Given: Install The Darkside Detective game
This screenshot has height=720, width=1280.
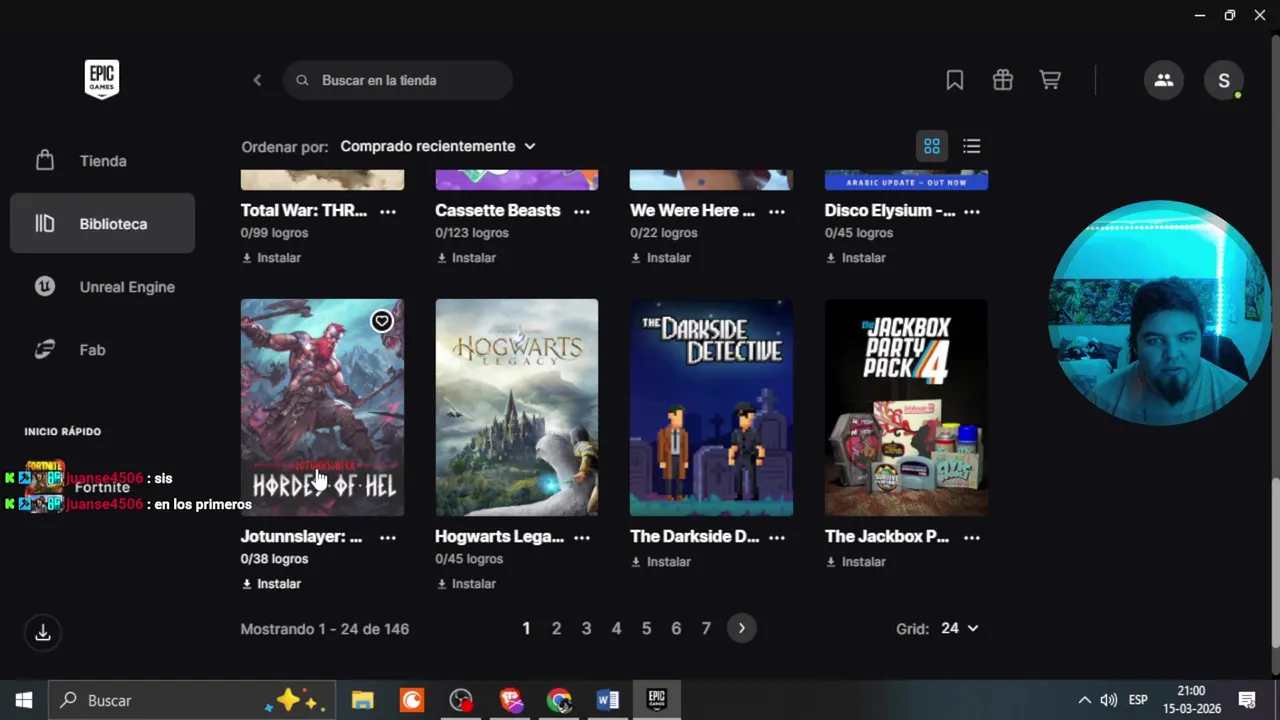Looking at the screenshot, I should [x=661, y=562].
